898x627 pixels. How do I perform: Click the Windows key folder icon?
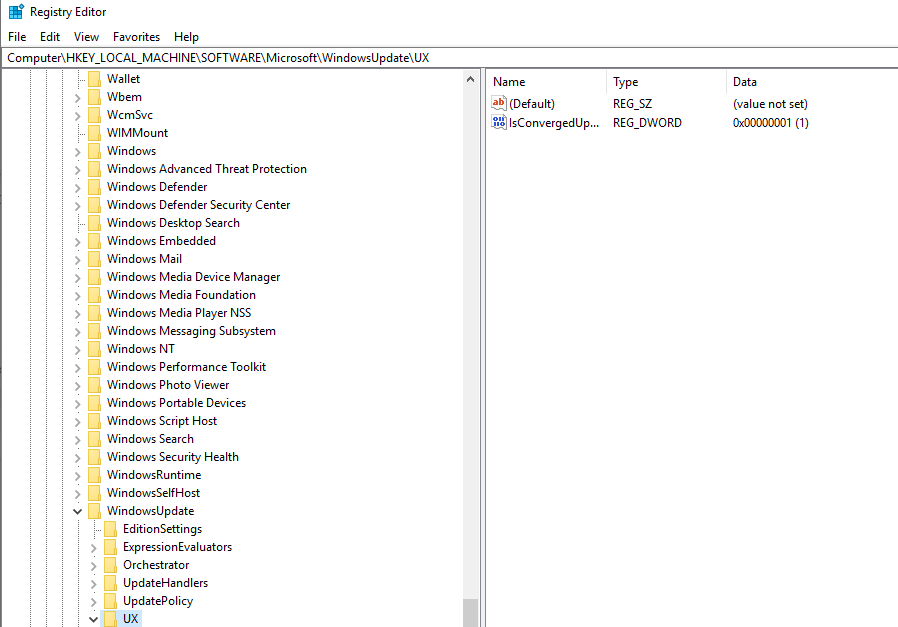coord(94,151)
